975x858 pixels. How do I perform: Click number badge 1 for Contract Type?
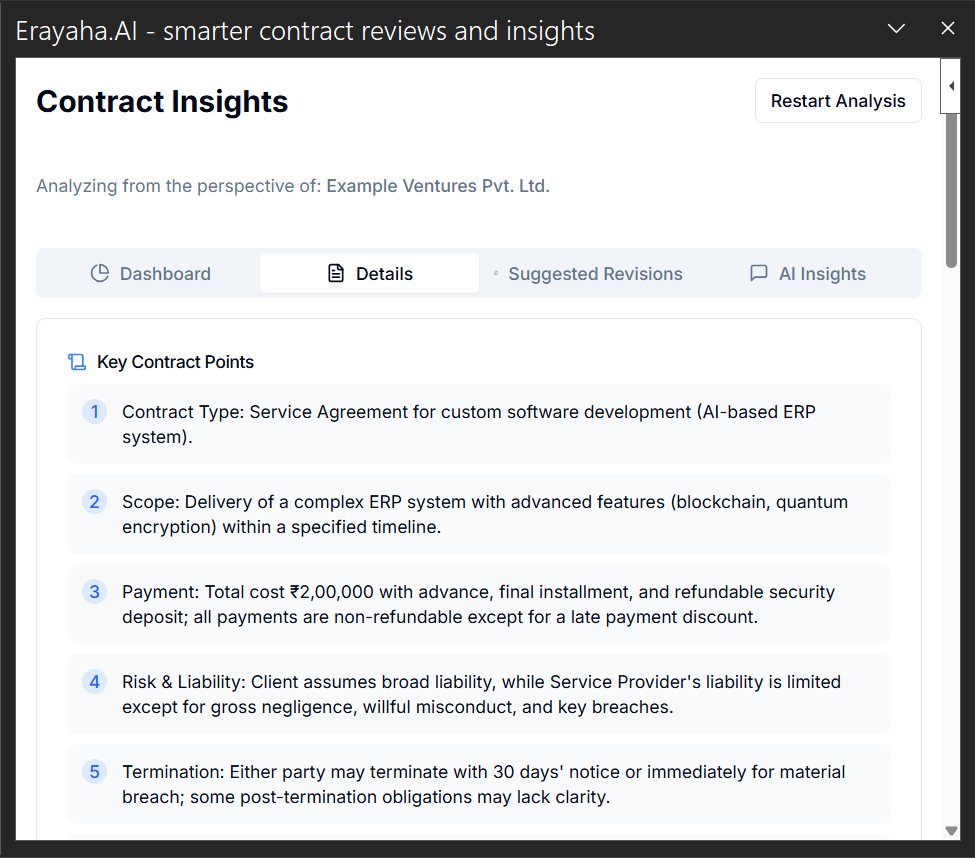pyautogui.click(x=95, y=412)
